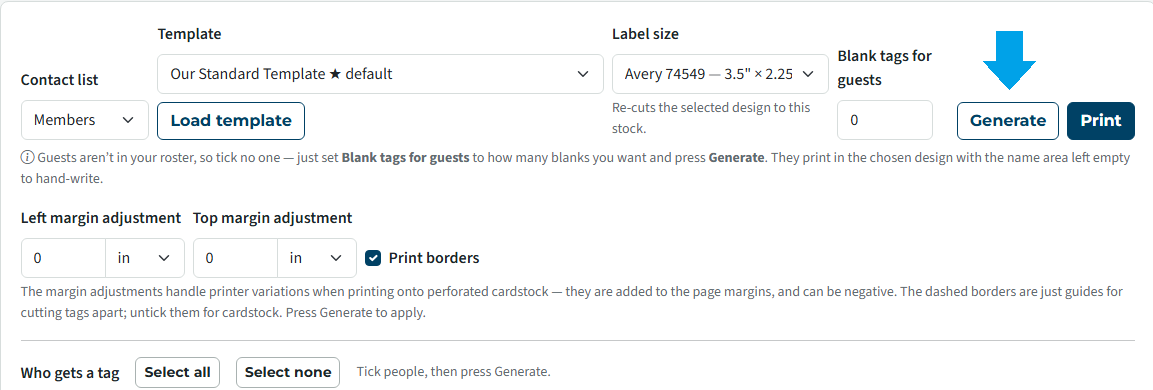Change the left margin unit dropdown
The height and width of the screenshot is (390, 1153).
(145, 258)
